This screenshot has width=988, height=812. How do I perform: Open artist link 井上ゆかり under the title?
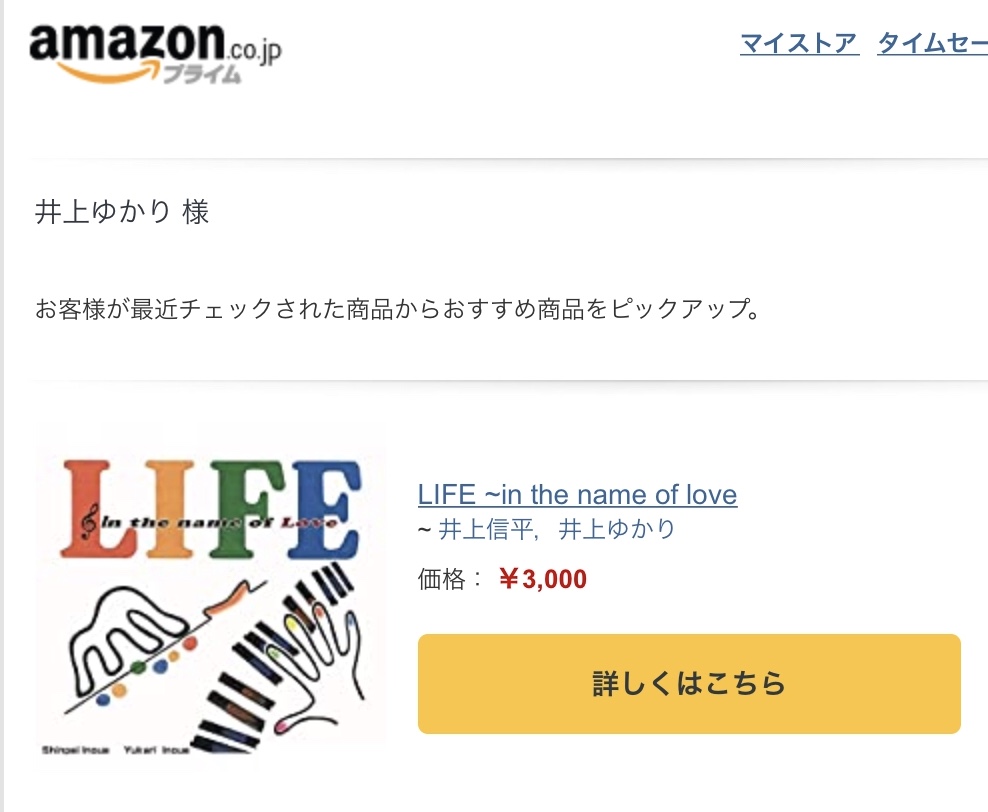click(x=617, y=528)
